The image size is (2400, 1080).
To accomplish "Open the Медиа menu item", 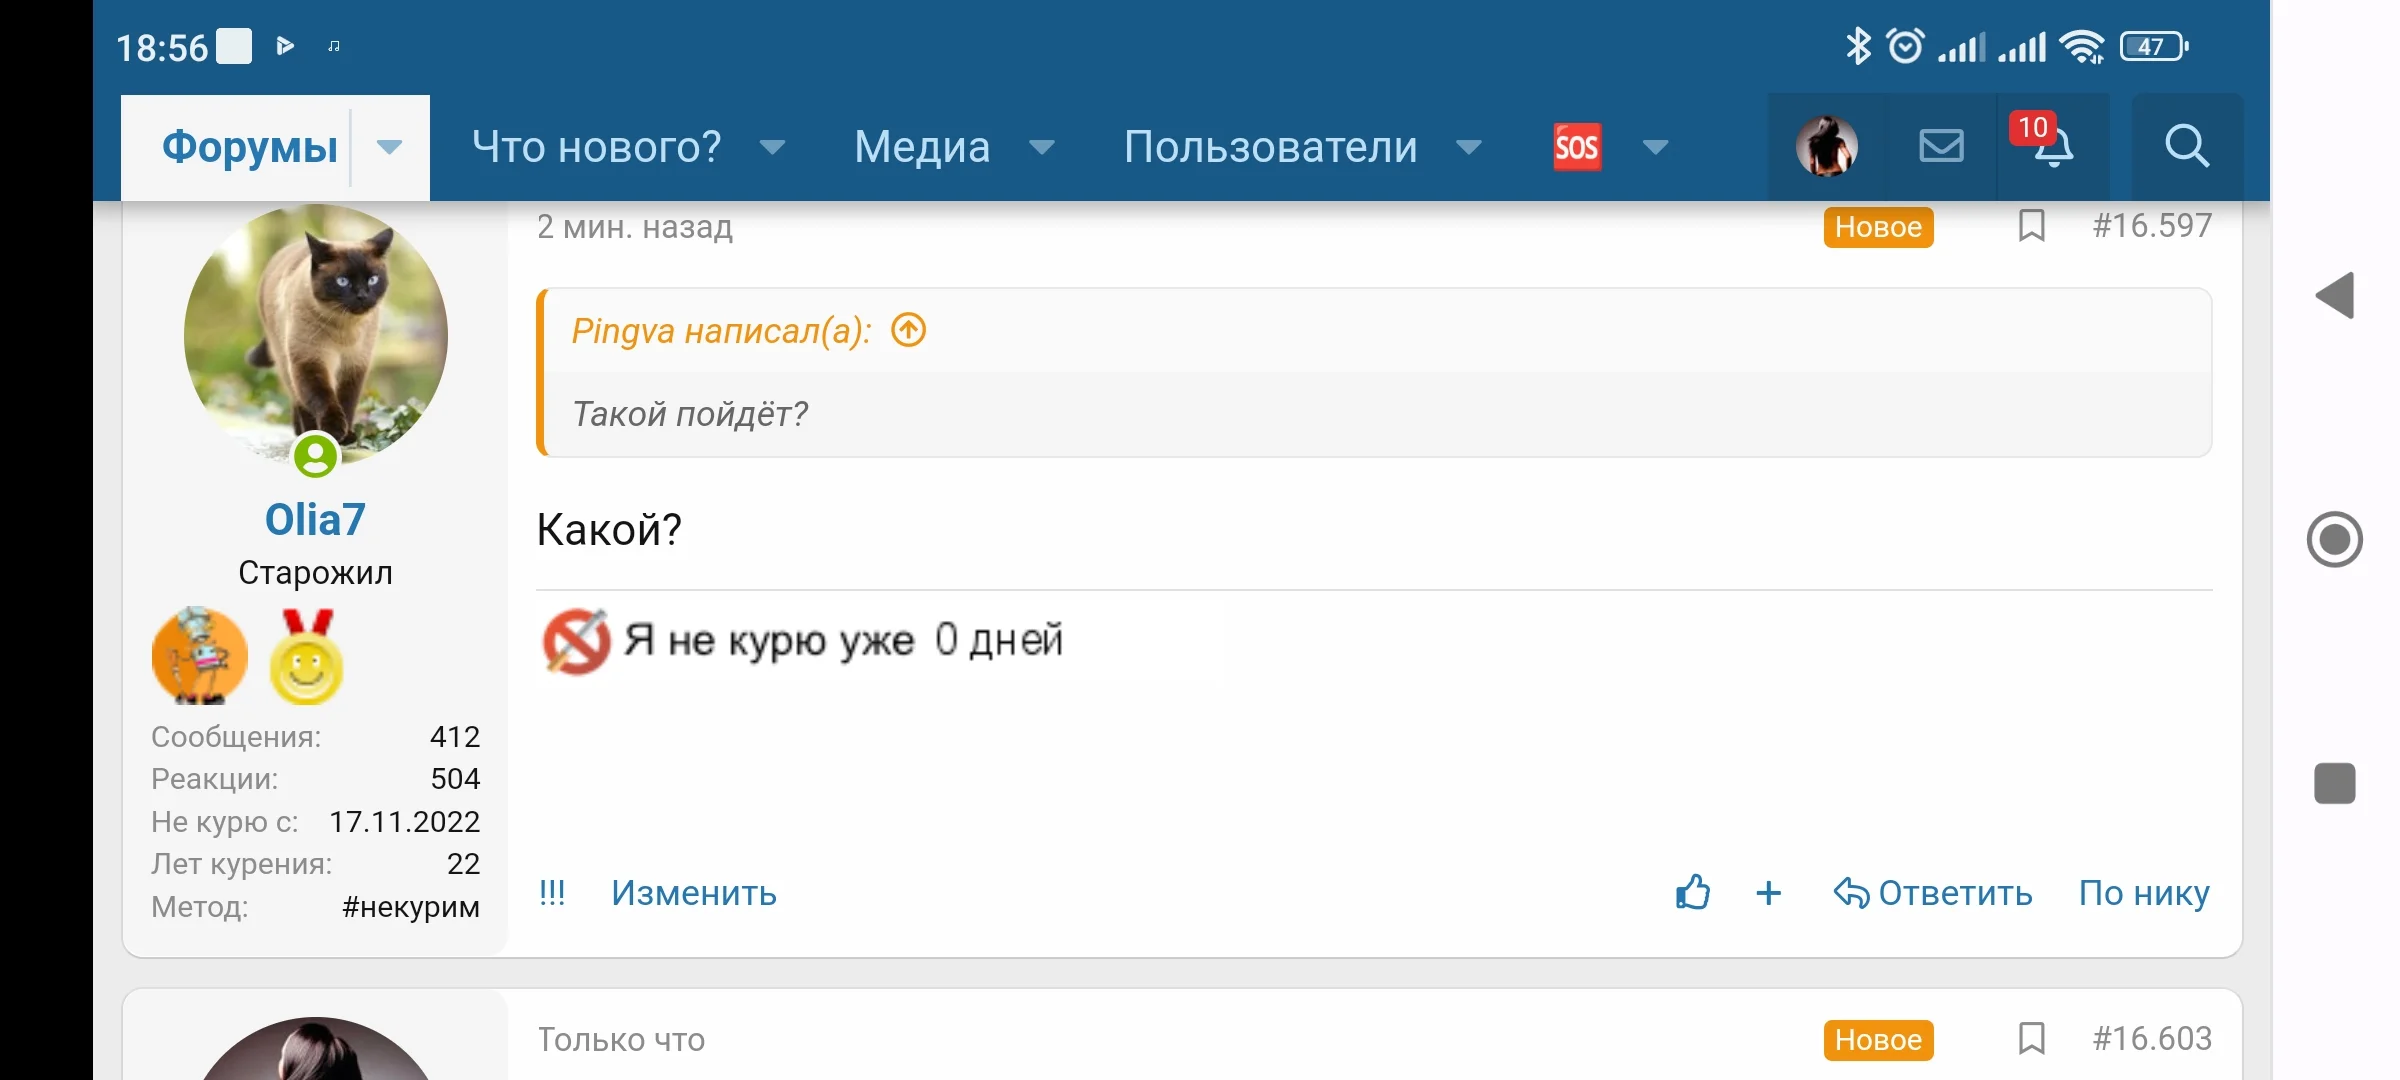I will click(x=920, y=146).
